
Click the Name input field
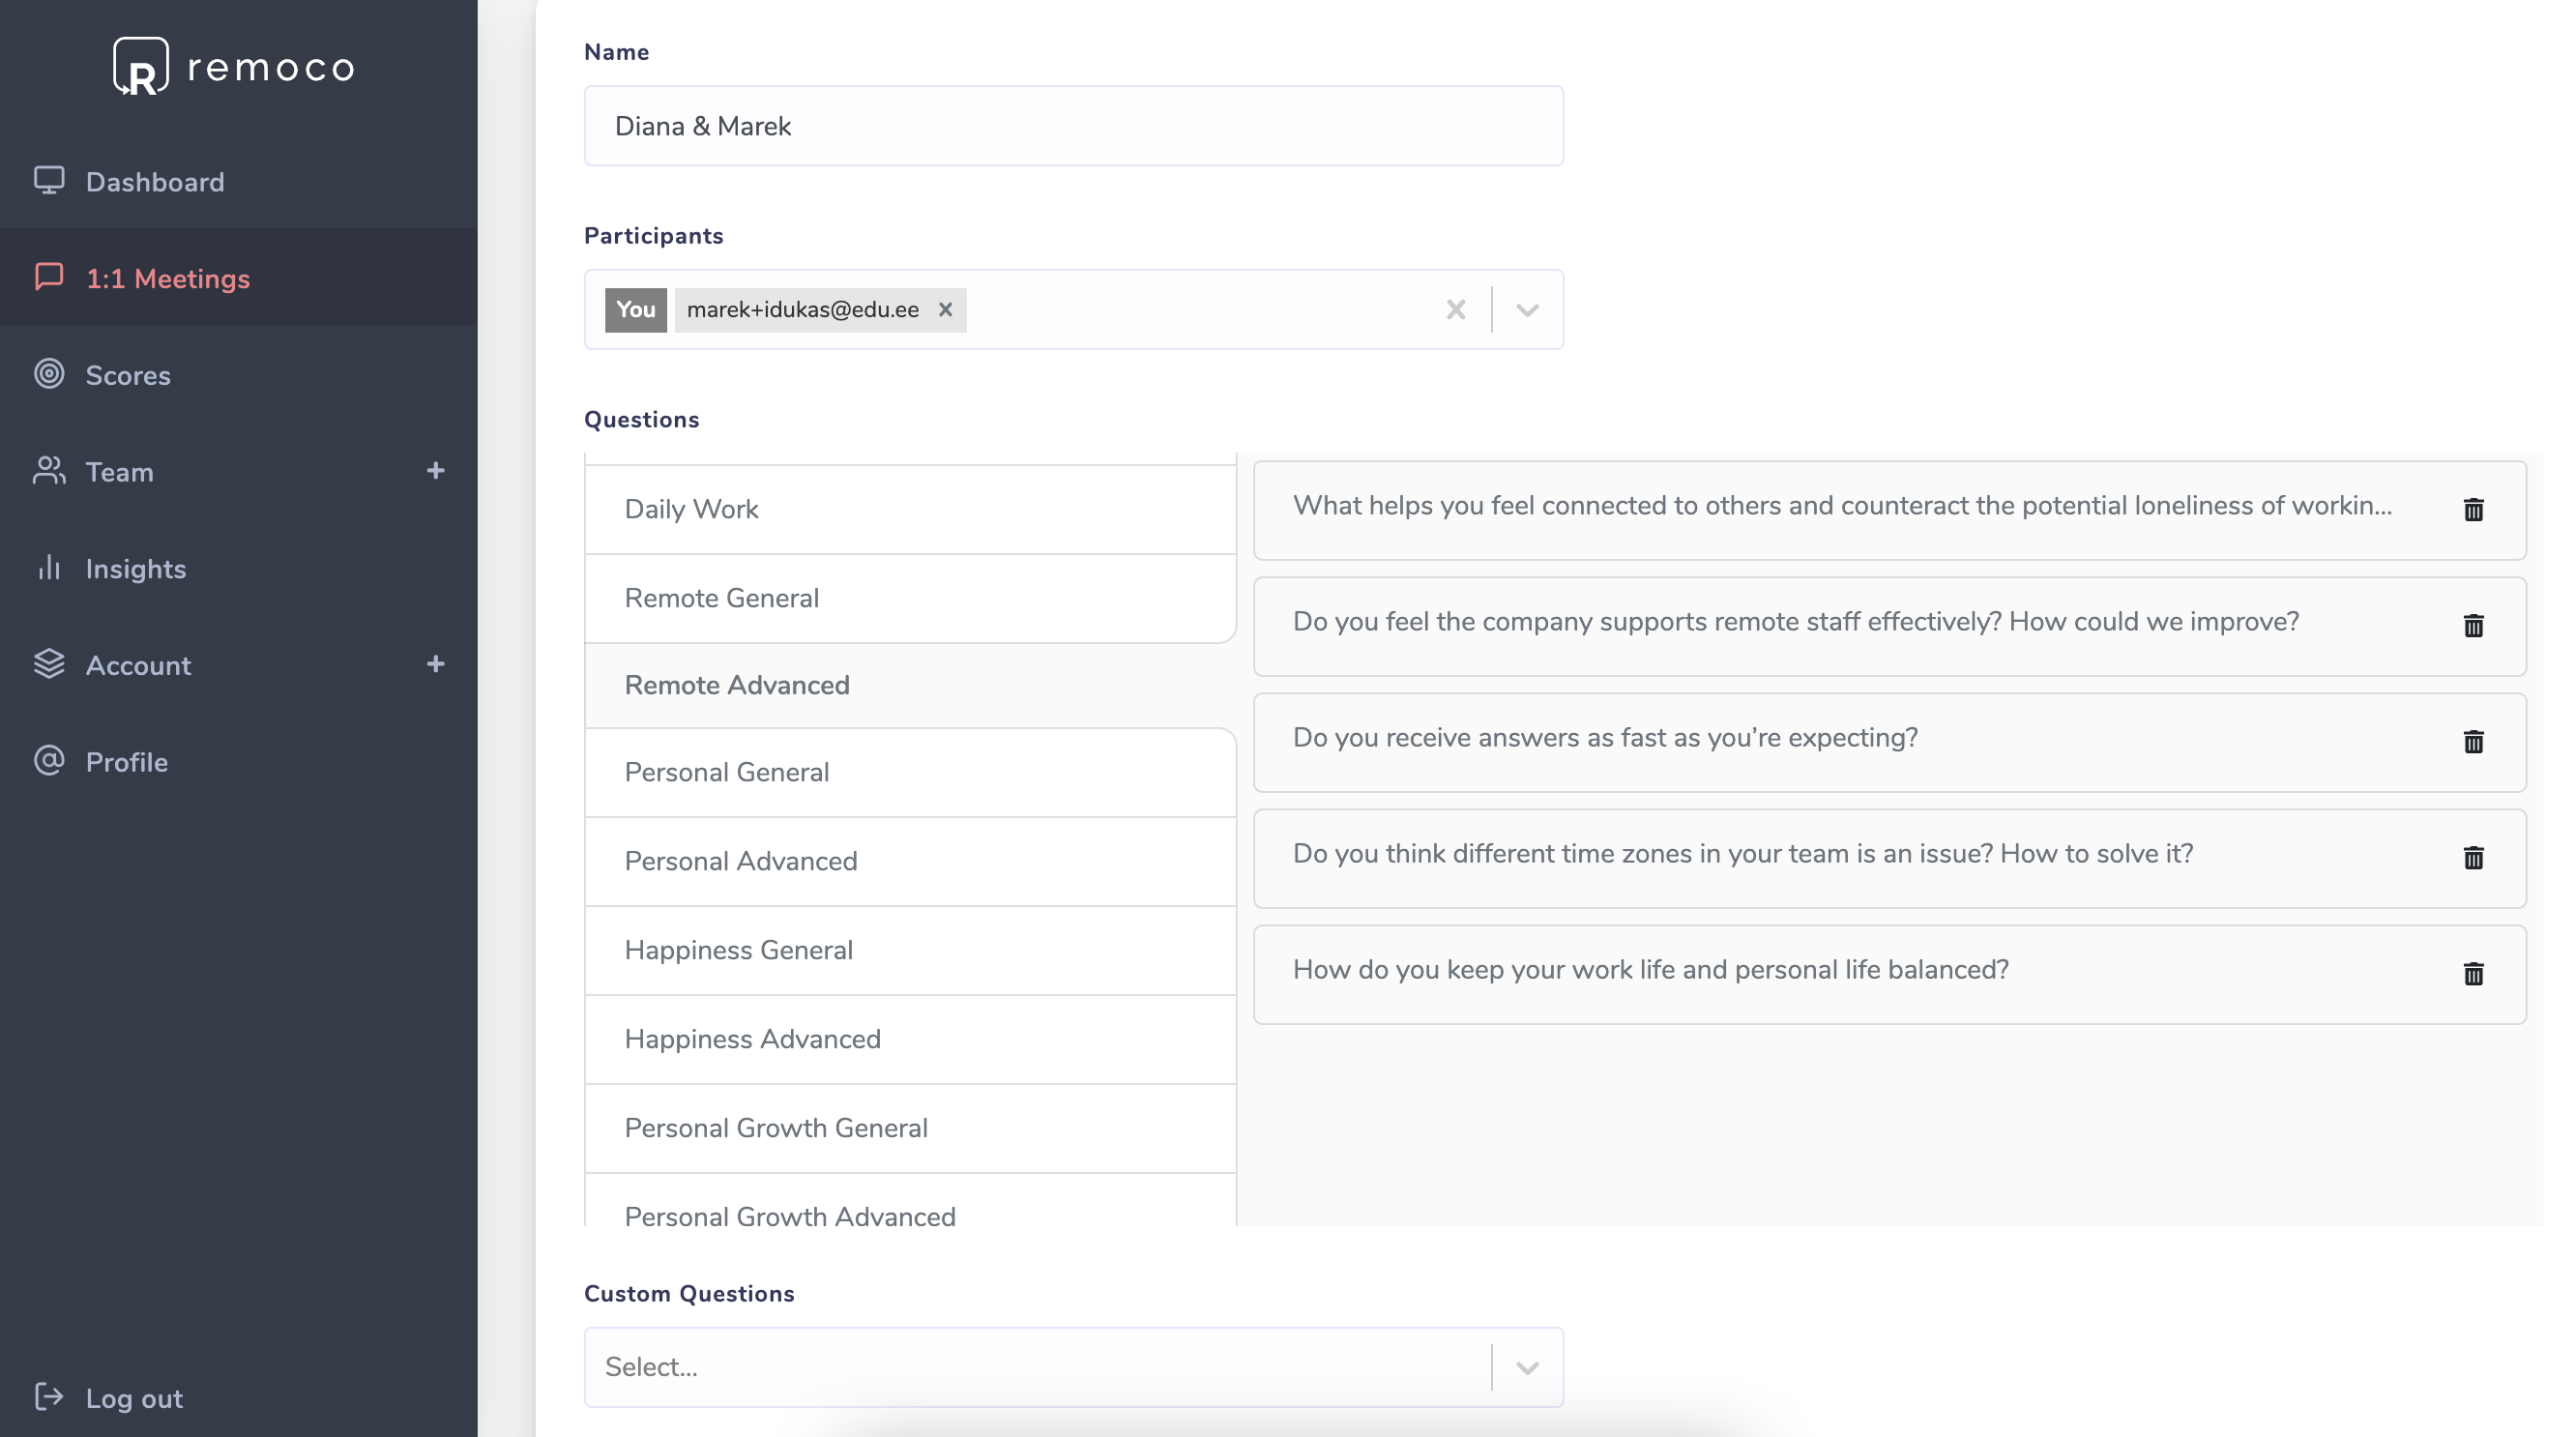pos(1073,126)
